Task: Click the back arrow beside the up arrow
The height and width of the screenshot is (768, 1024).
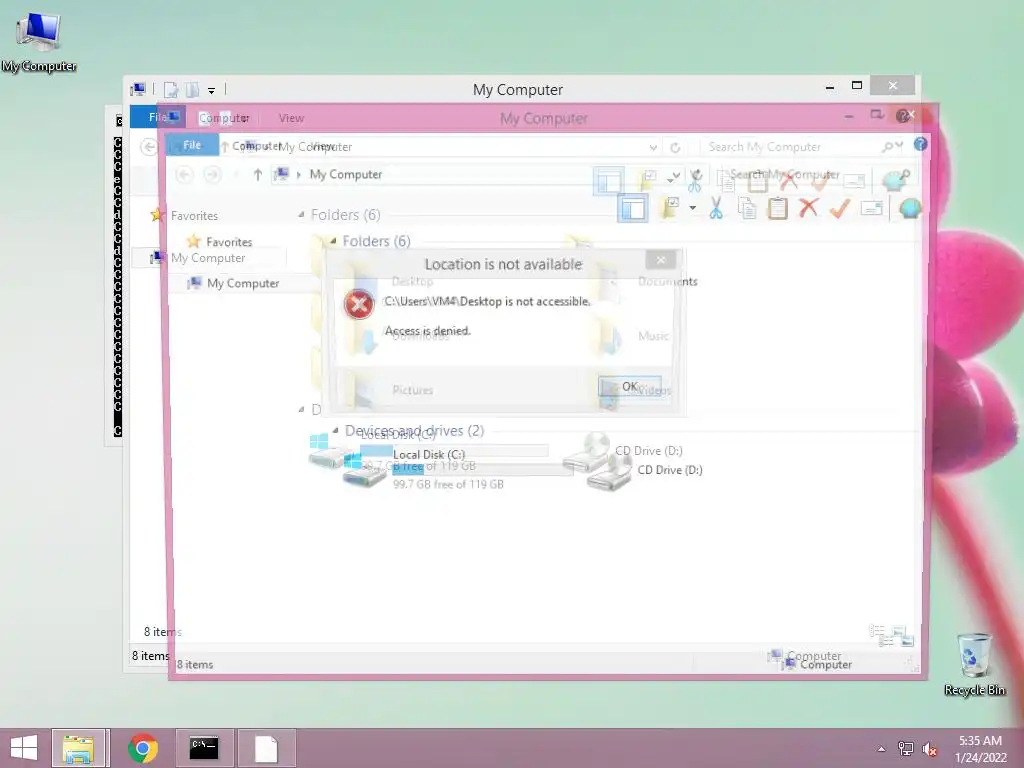Action: point(185,174)
